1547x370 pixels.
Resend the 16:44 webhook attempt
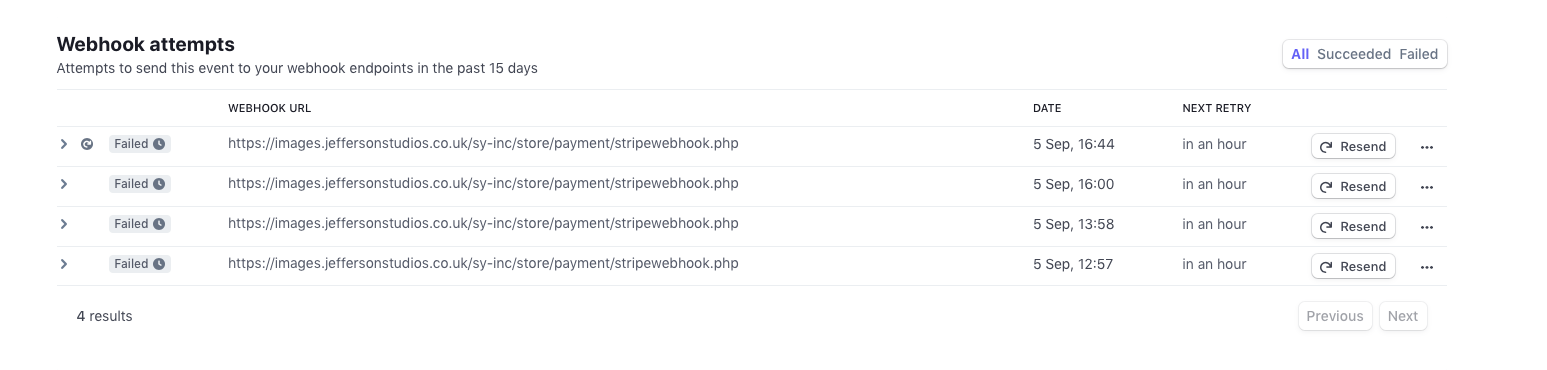click(x=1353, y=146)
